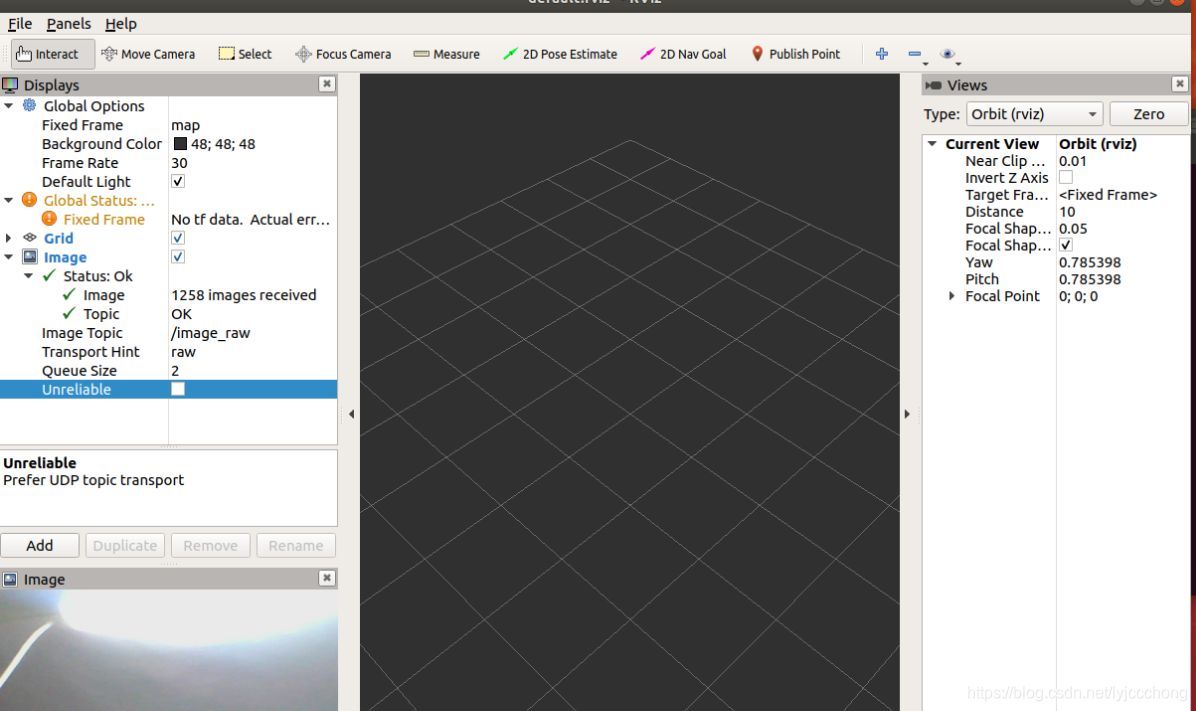Image resolution: width=1196 pixels, height=711 pixels.
Task: Click the Yaw value 0.785398
Action: 1089,262
